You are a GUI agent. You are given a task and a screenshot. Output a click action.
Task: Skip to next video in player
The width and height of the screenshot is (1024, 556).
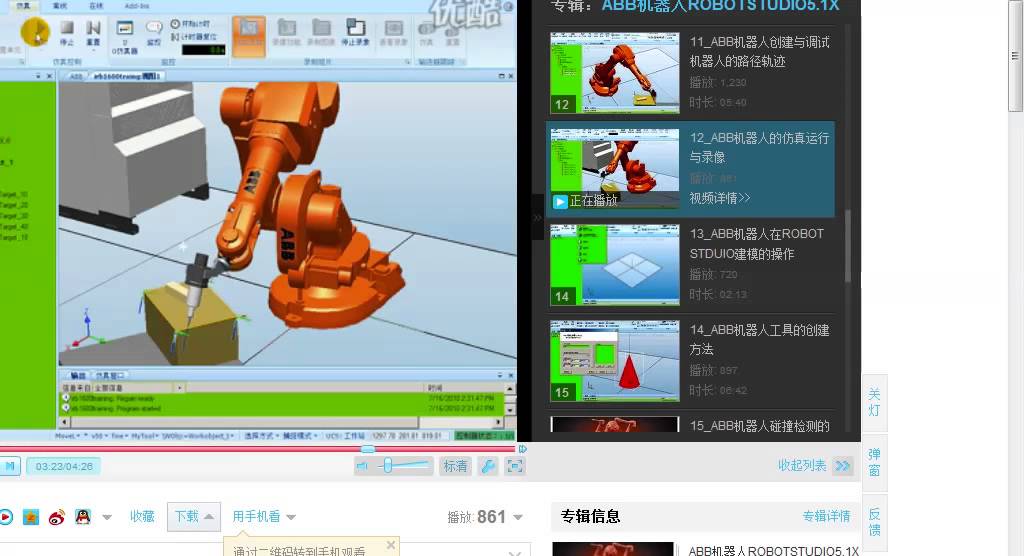click(10, 466)
